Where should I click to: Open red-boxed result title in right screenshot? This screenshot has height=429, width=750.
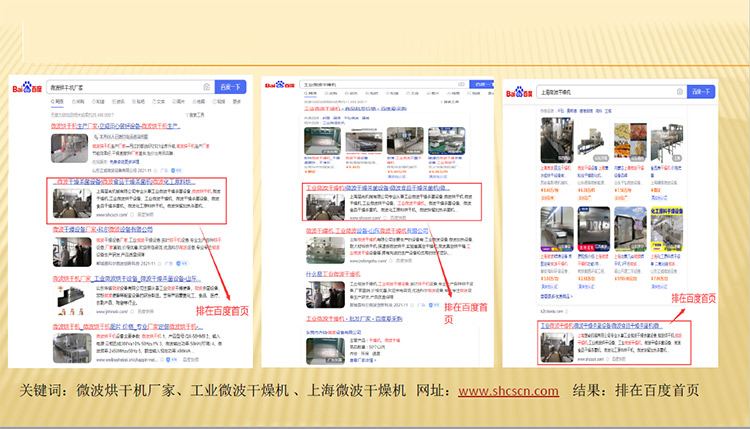(x=600, y=326)
